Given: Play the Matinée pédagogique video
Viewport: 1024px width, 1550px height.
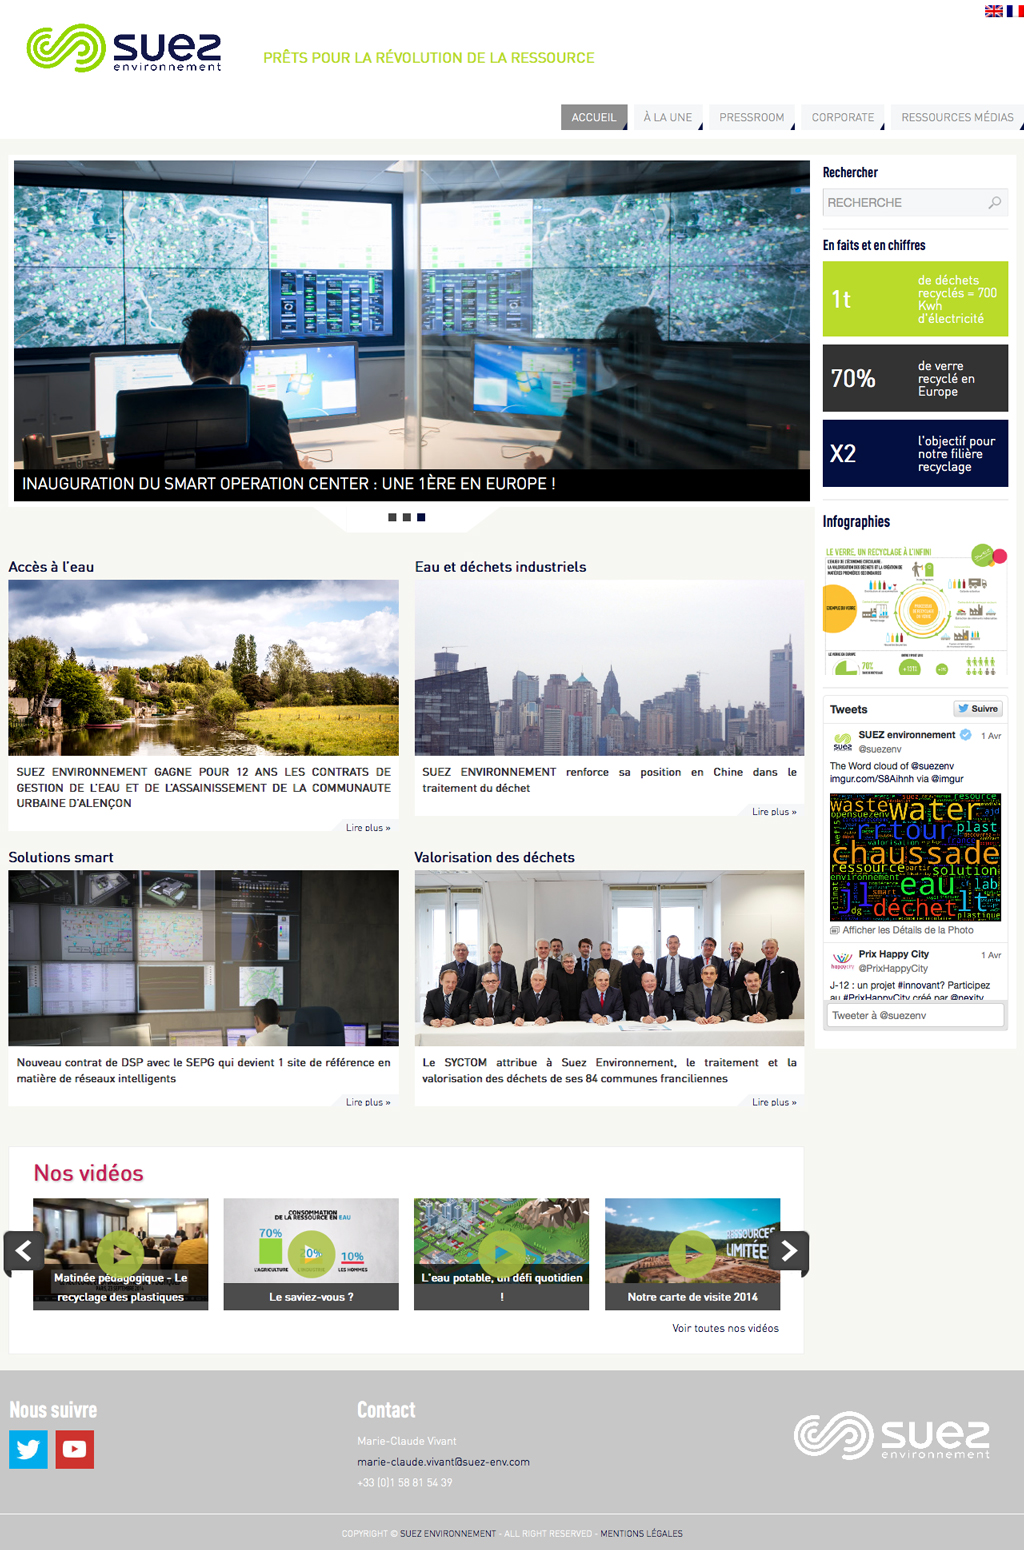Looking at the screenshot, I should tap(120, 1254).
